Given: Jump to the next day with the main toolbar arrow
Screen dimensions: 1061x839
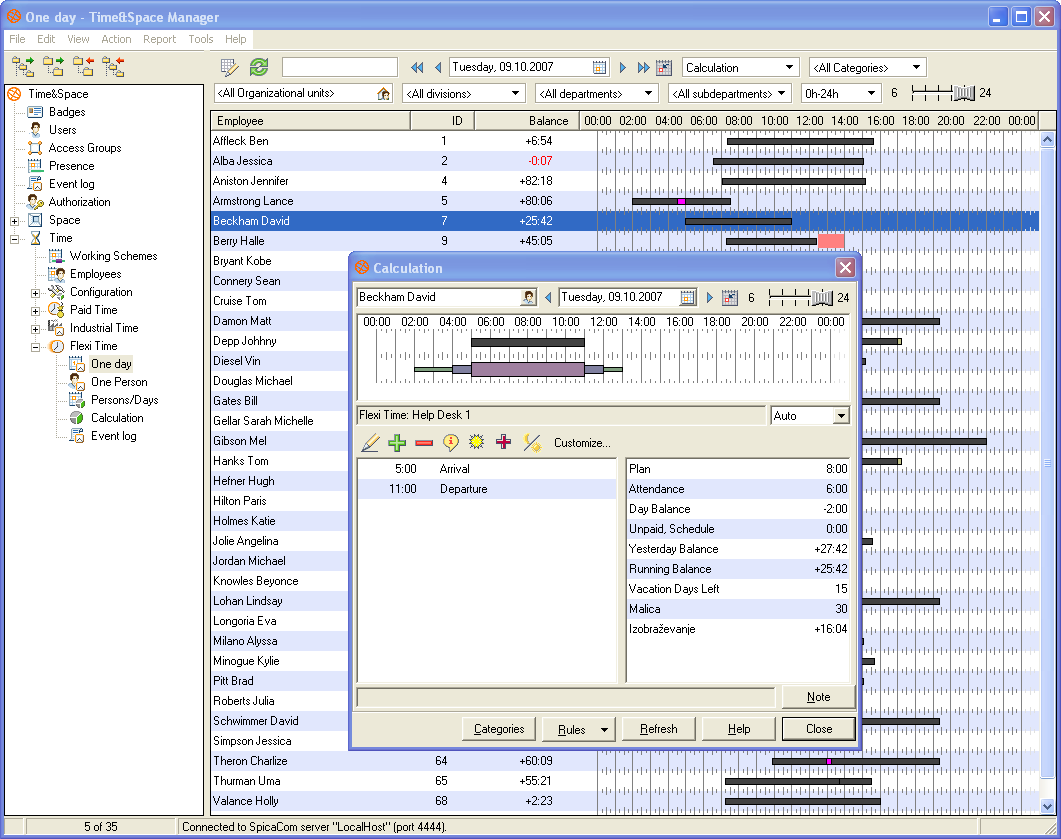Looking at the screenshot, I should [x=623, y=68].
